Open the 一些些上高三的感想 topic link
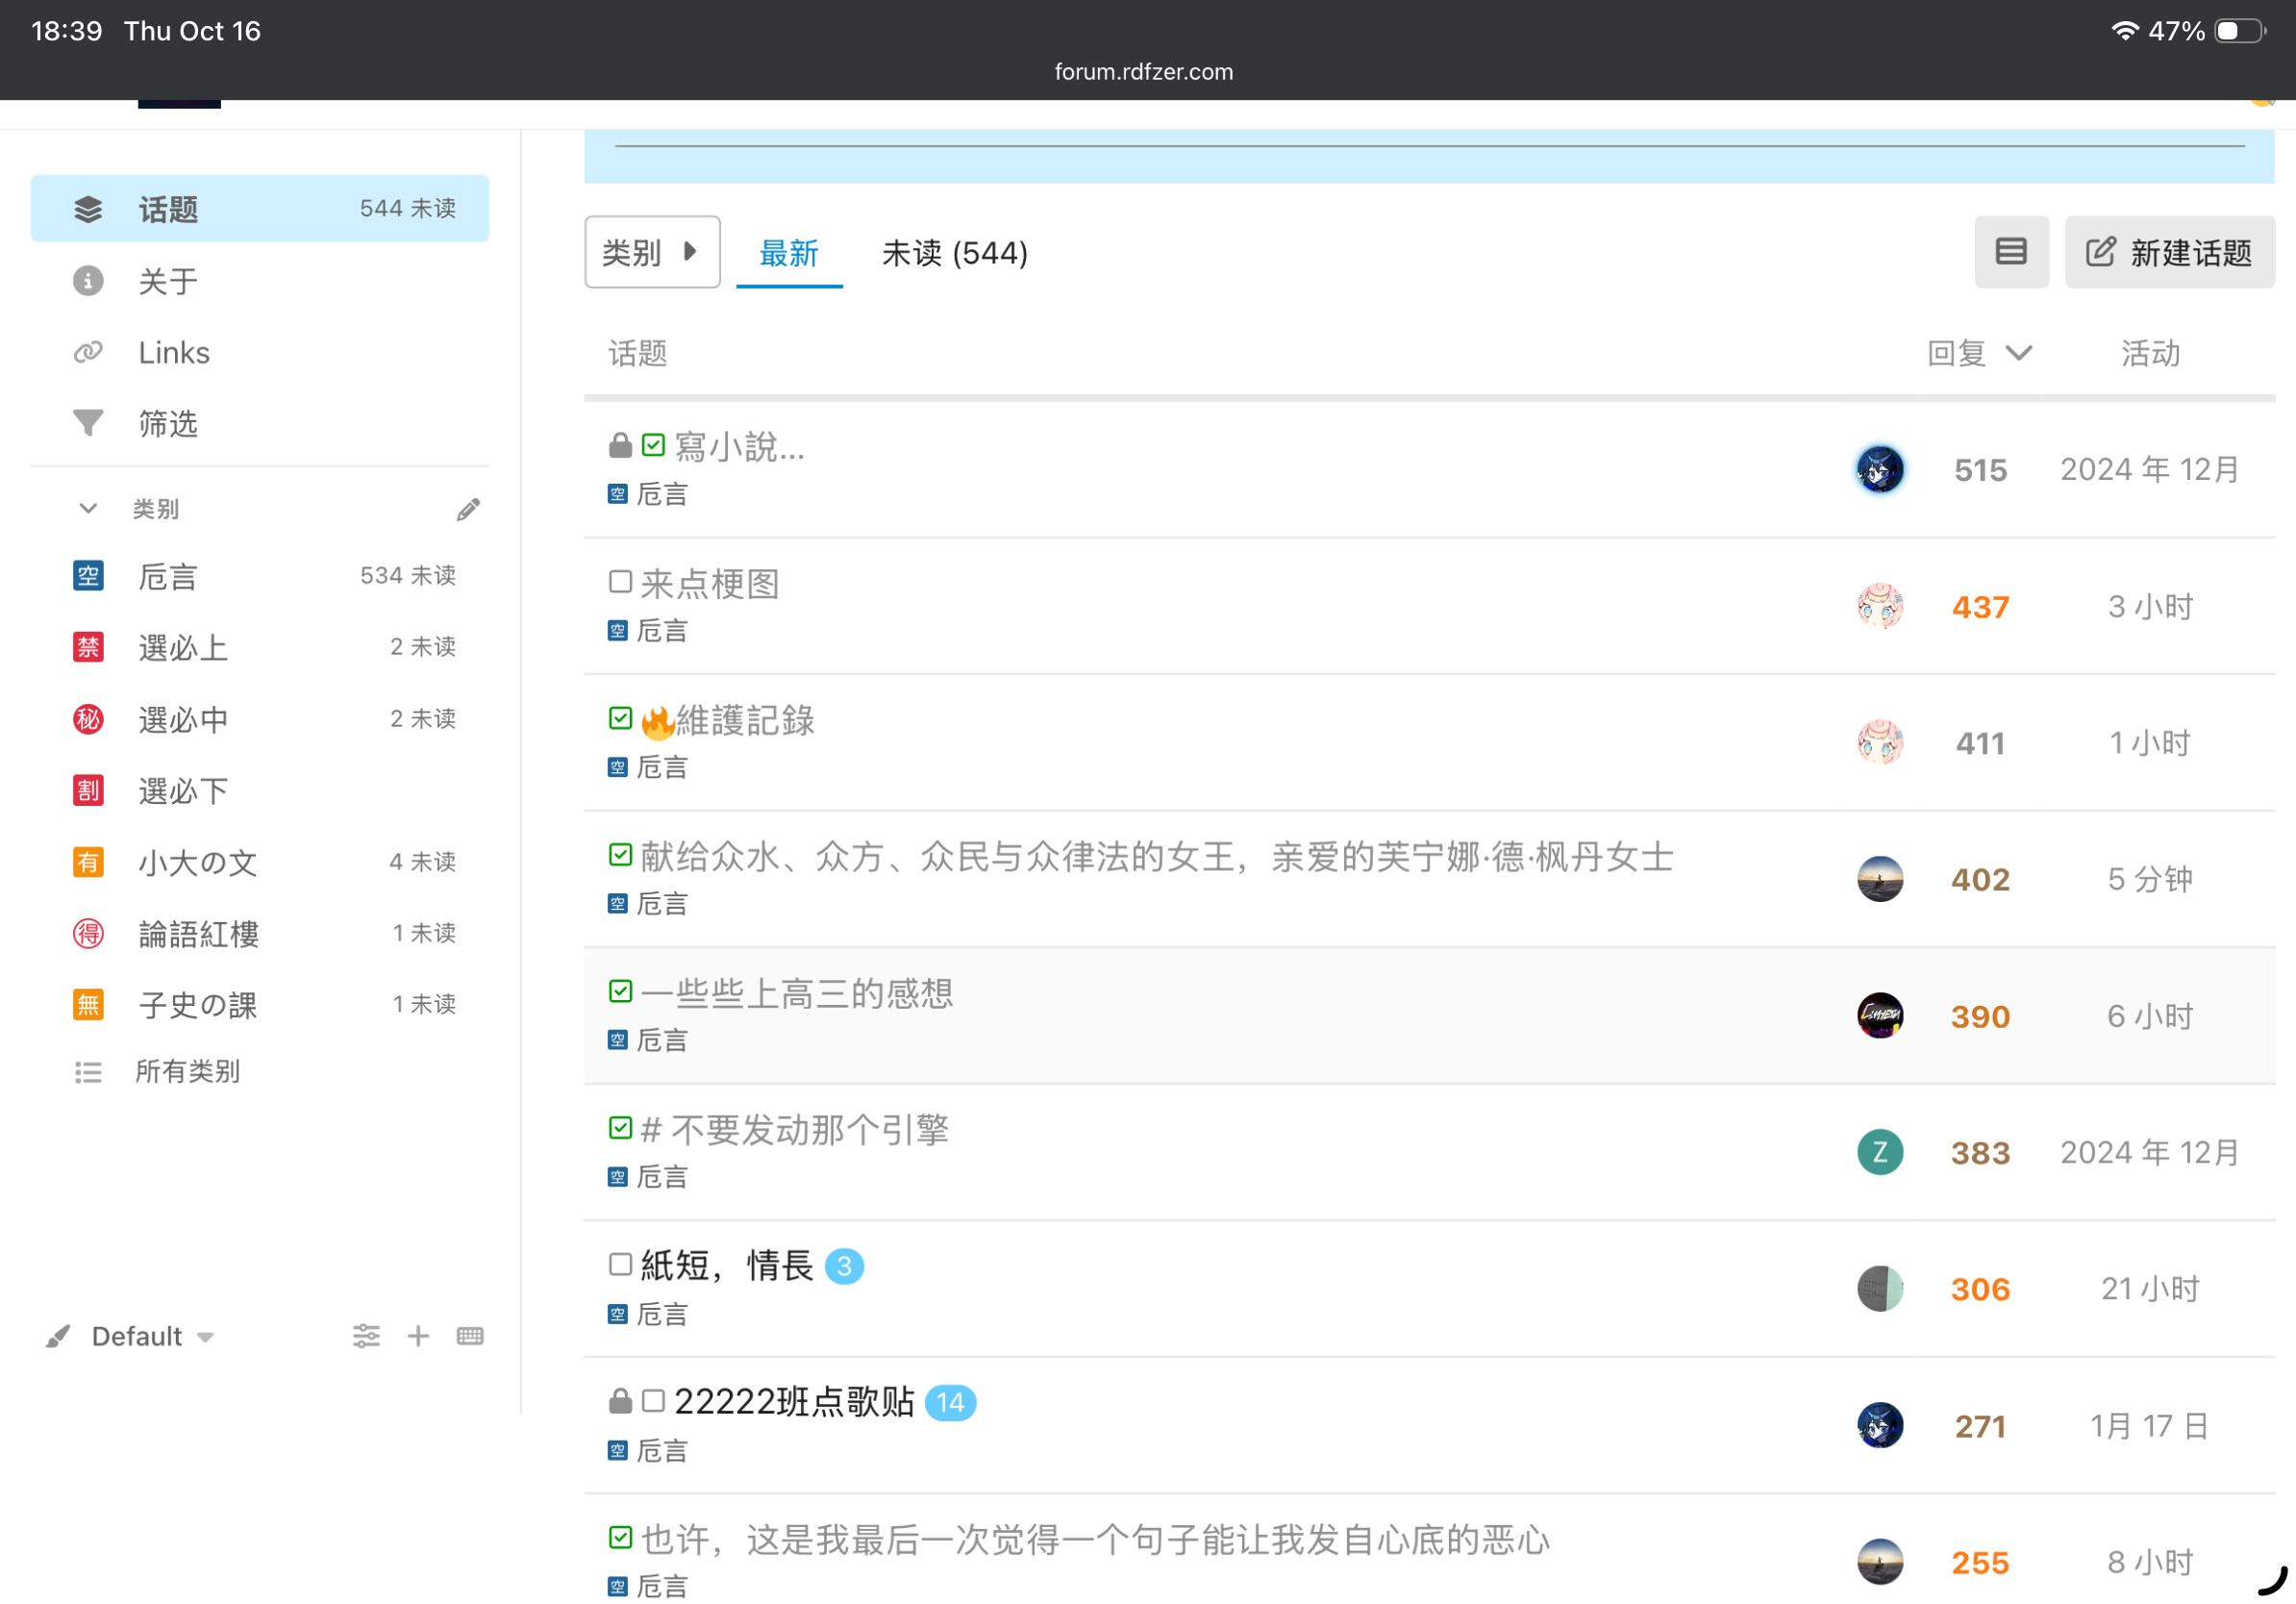This screenshot has width=2296, height=1604. 796,993
